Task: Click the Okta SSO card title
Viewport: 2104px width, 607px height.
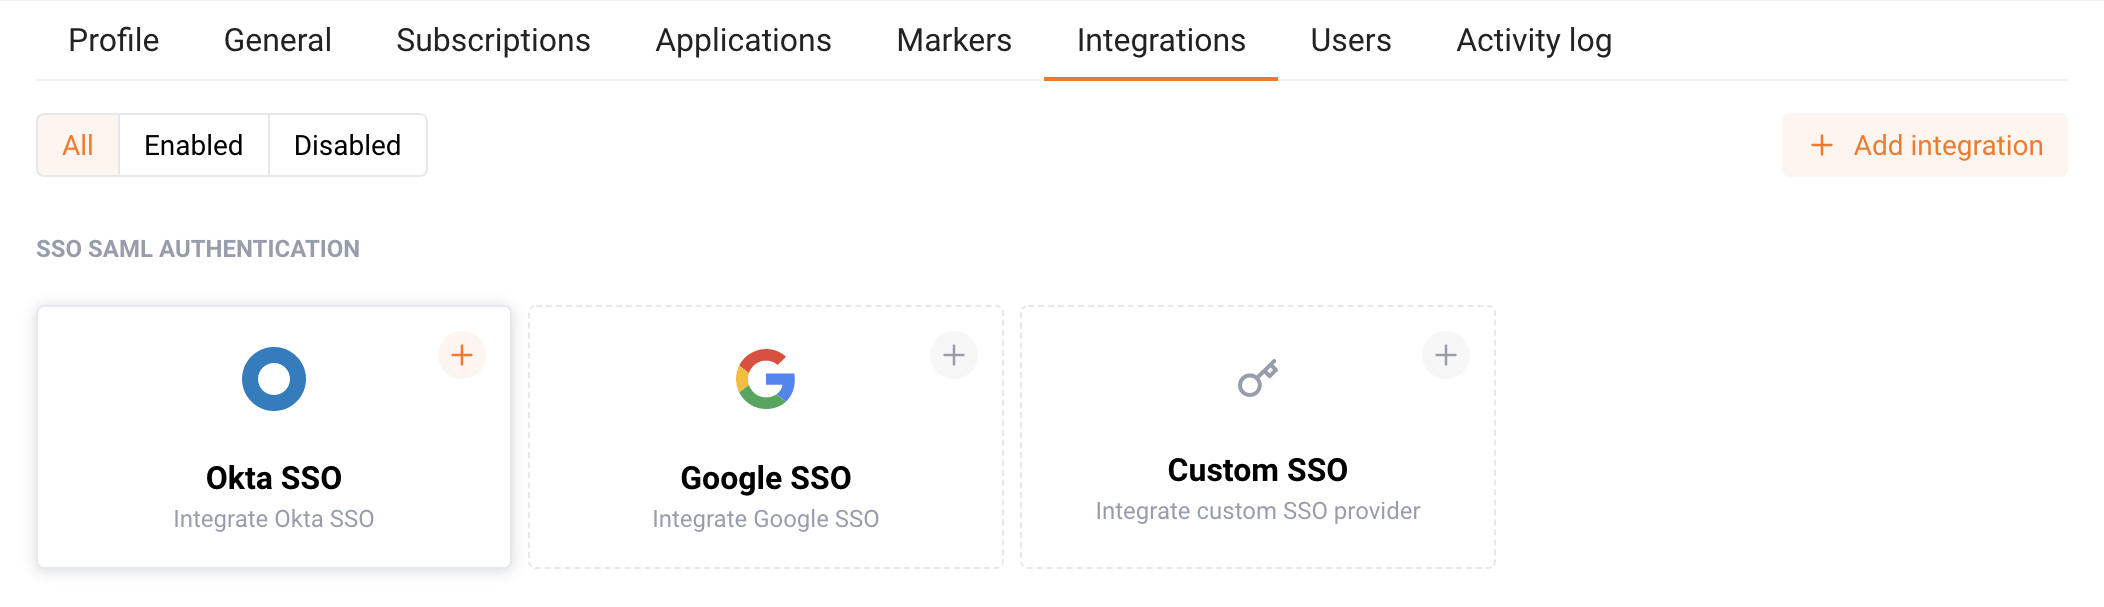Action: point(273,478)
